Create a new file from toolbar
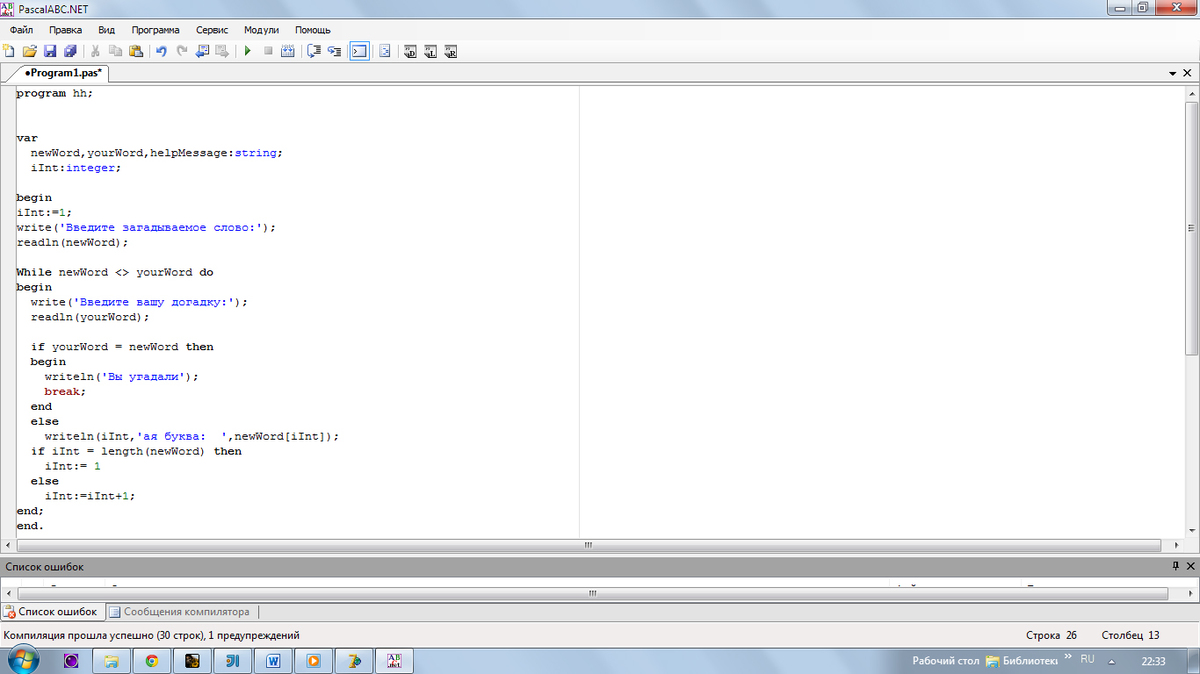 [x=8, y=51]
